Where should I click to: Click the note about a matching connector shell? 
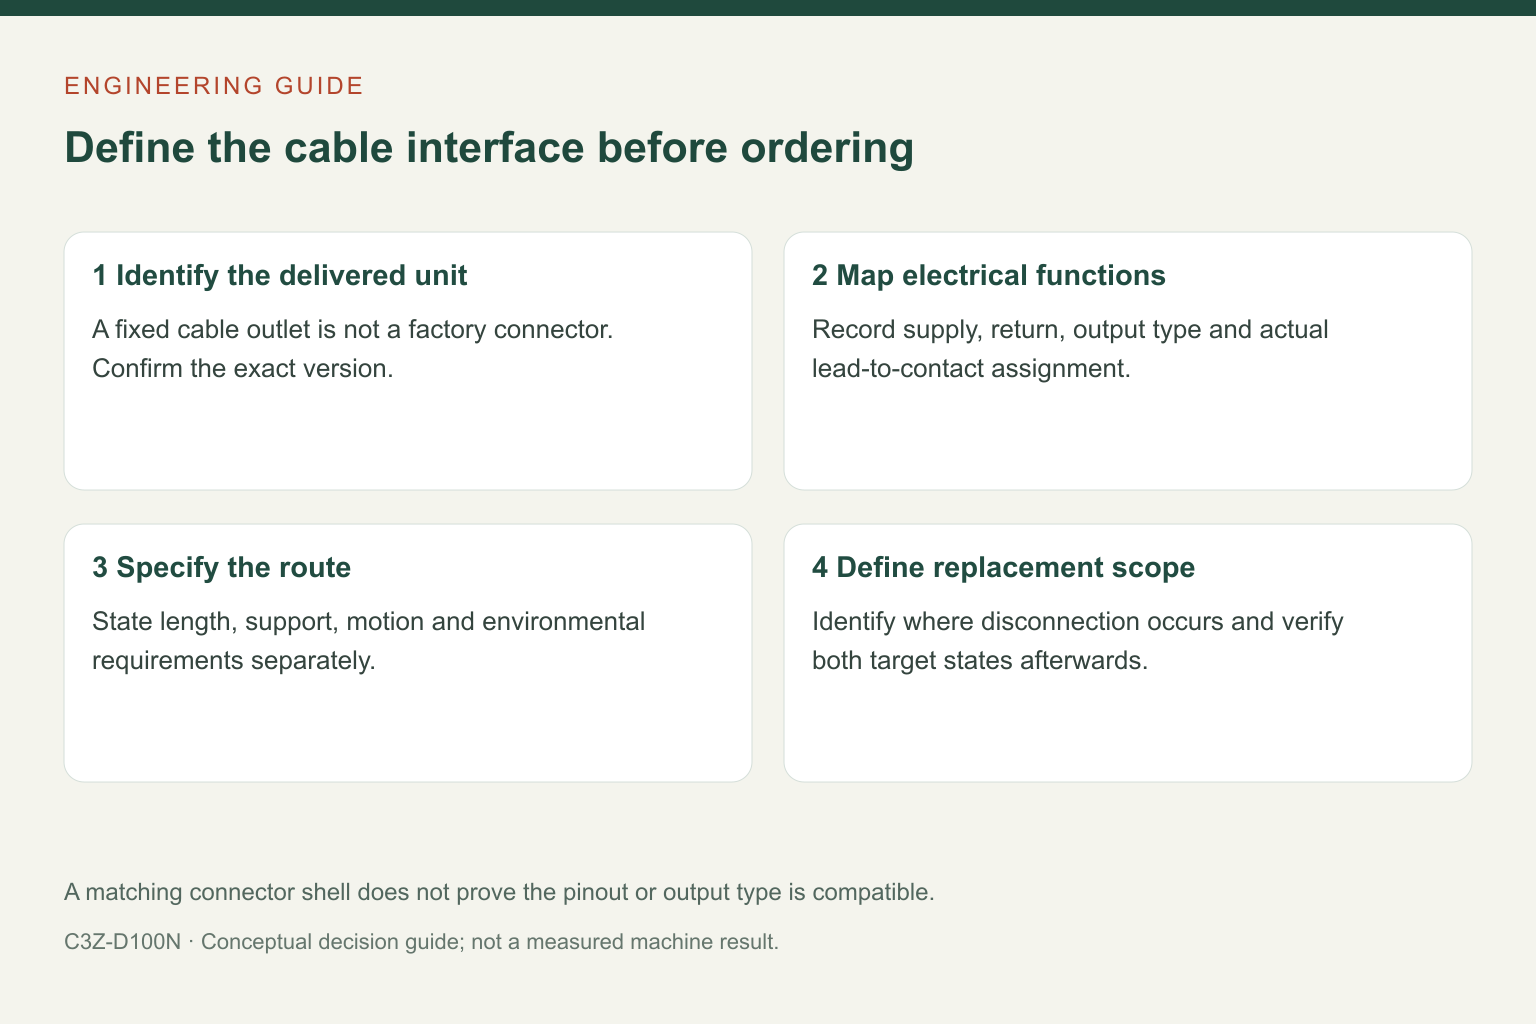499,892
